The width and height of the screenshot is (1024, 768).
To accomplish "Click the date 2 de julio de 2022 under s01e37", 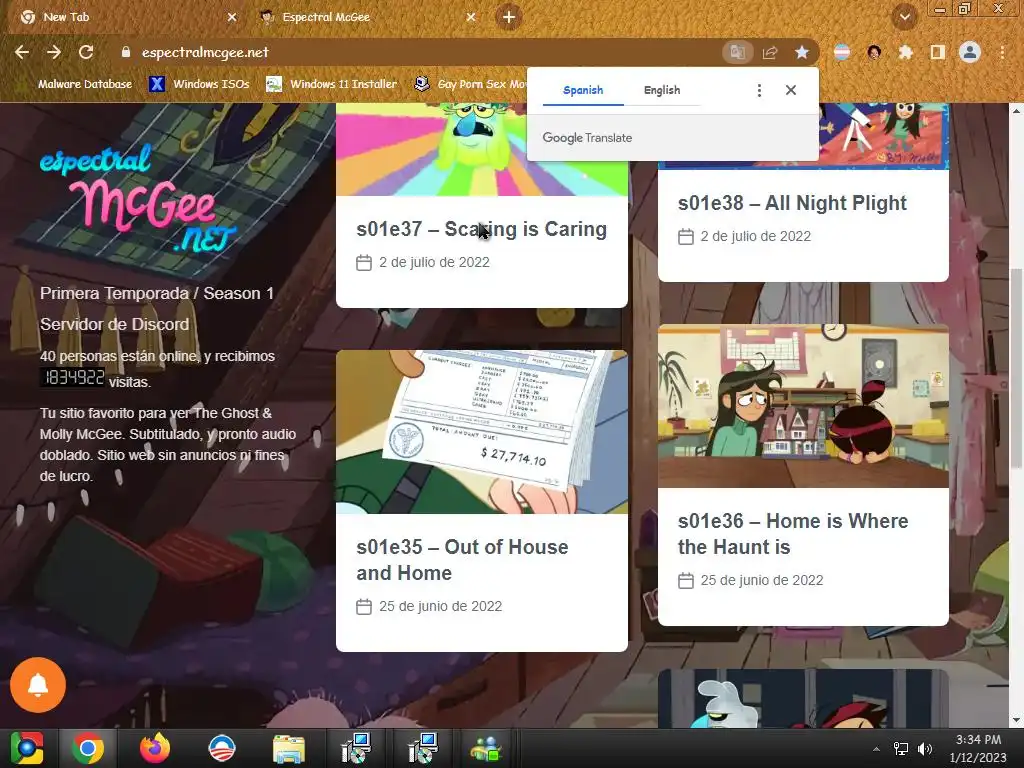I will (434, 263).
